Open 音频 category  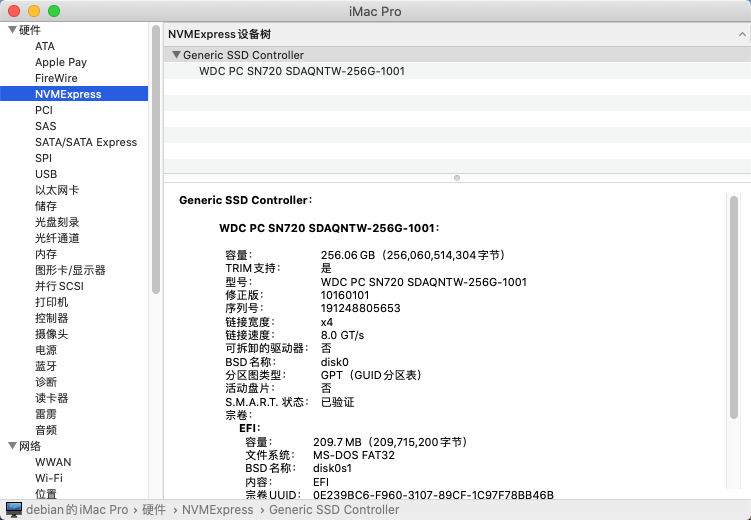(x=46, y=430)
